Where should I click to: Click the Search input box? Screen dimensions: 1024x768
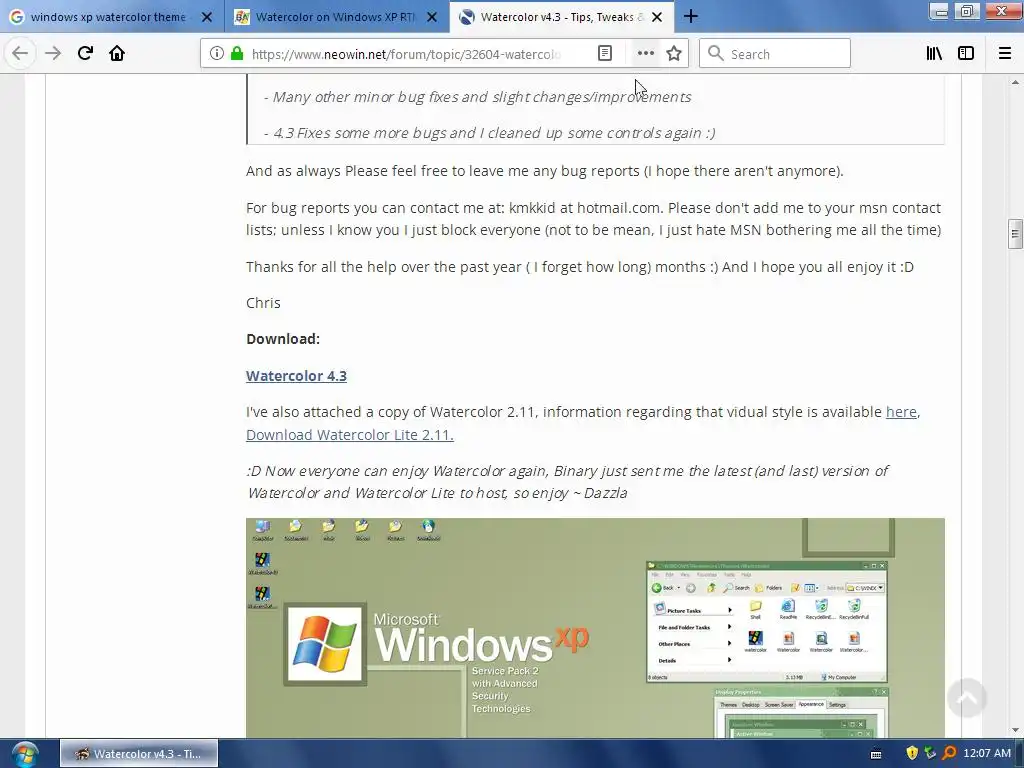click(775, 54)
